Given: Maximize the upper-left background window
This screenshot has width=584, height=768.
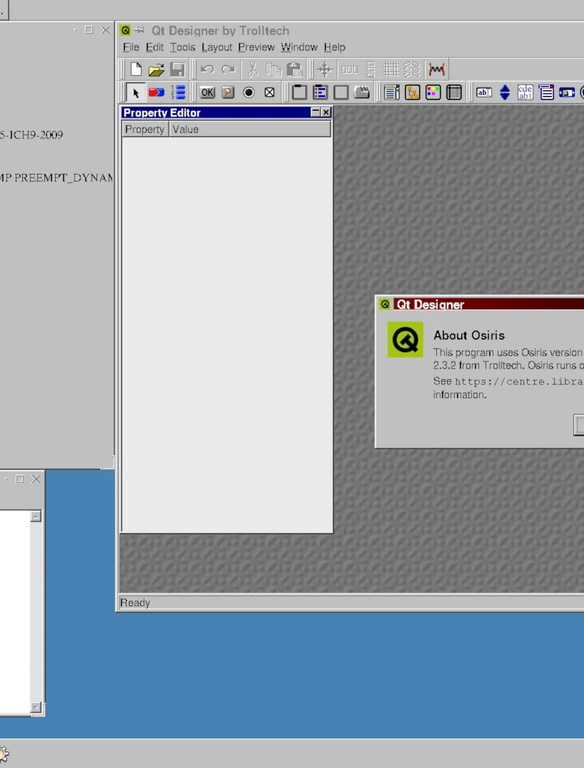Looking at the screenshot, I should tap(89, 30).
